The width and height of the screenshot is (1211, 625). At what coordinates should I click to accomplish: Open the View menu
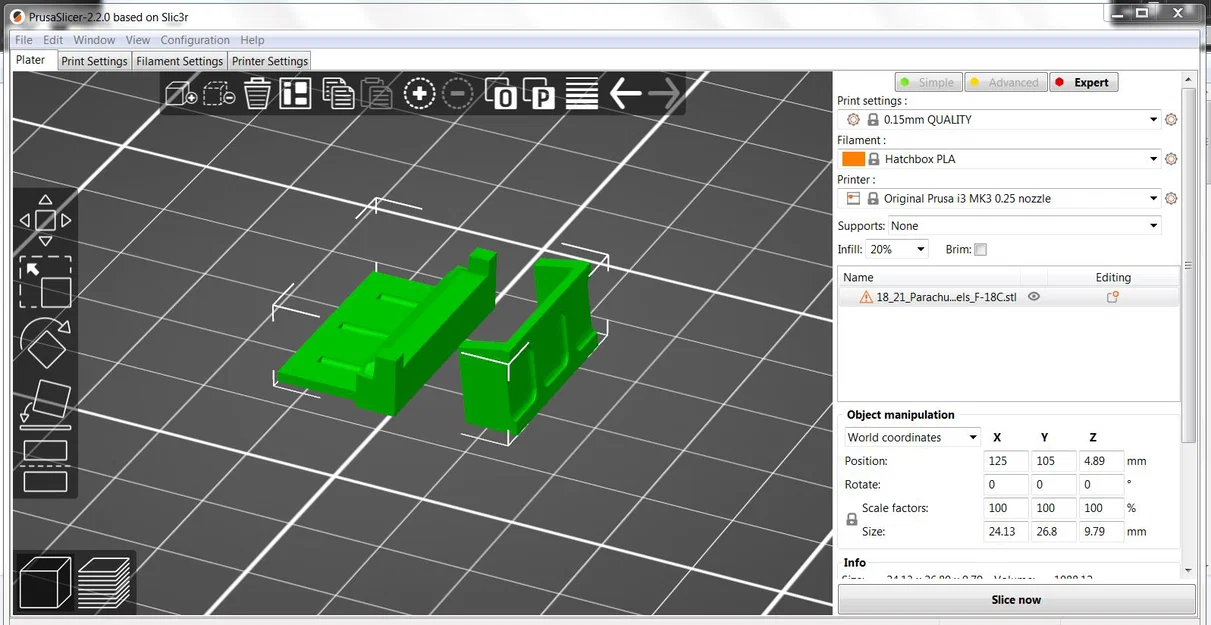(x=138, y=40)
